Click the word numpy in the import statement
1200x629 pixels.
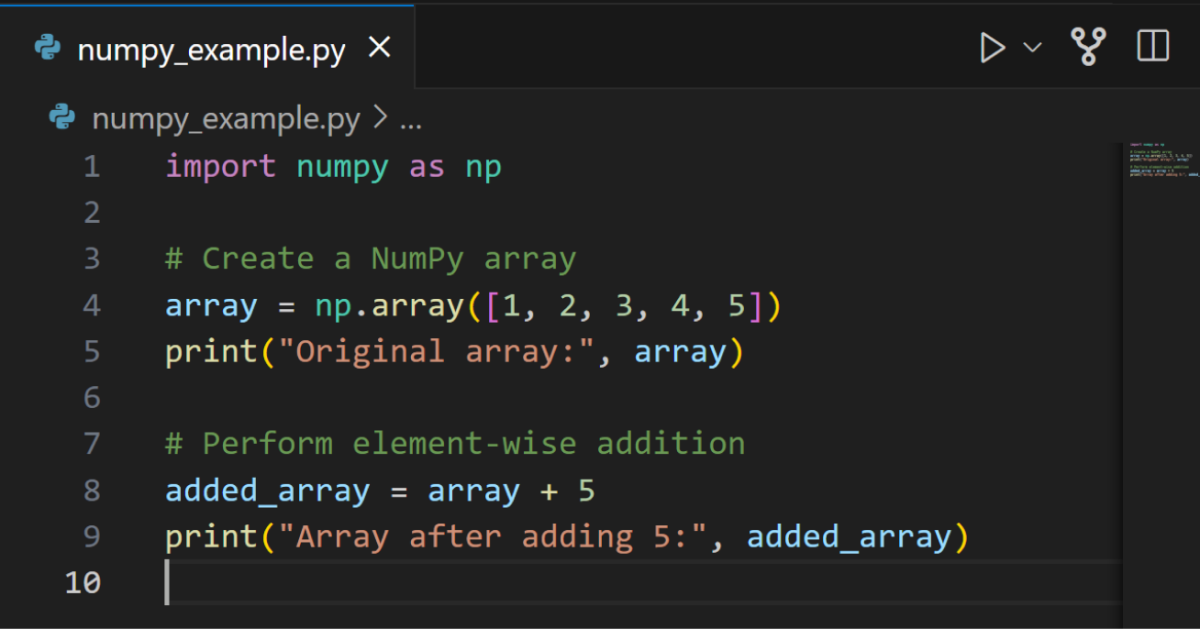click(342, 166)
